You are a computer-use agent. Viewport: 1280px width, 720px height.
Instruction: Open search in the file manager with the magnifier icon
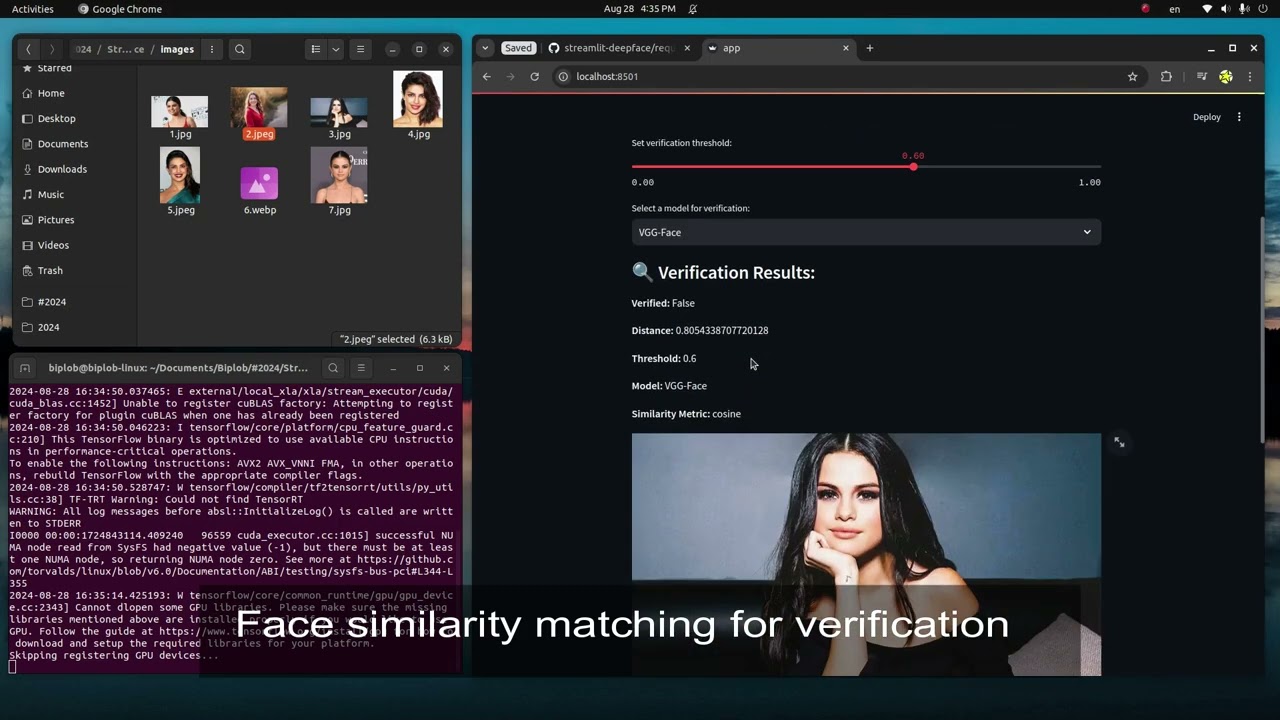point(240,49)
